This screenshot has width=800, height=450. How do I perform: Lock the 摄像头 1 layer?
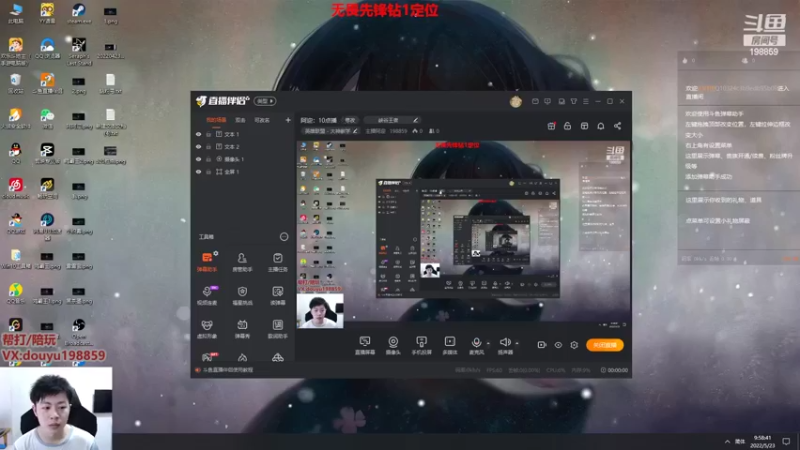point(209,159)
